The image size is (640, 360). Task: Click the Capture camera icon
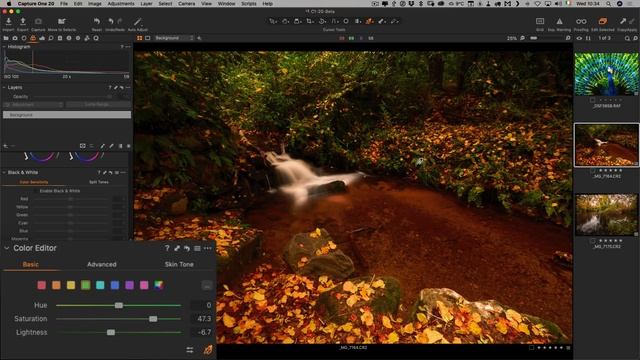38,21
